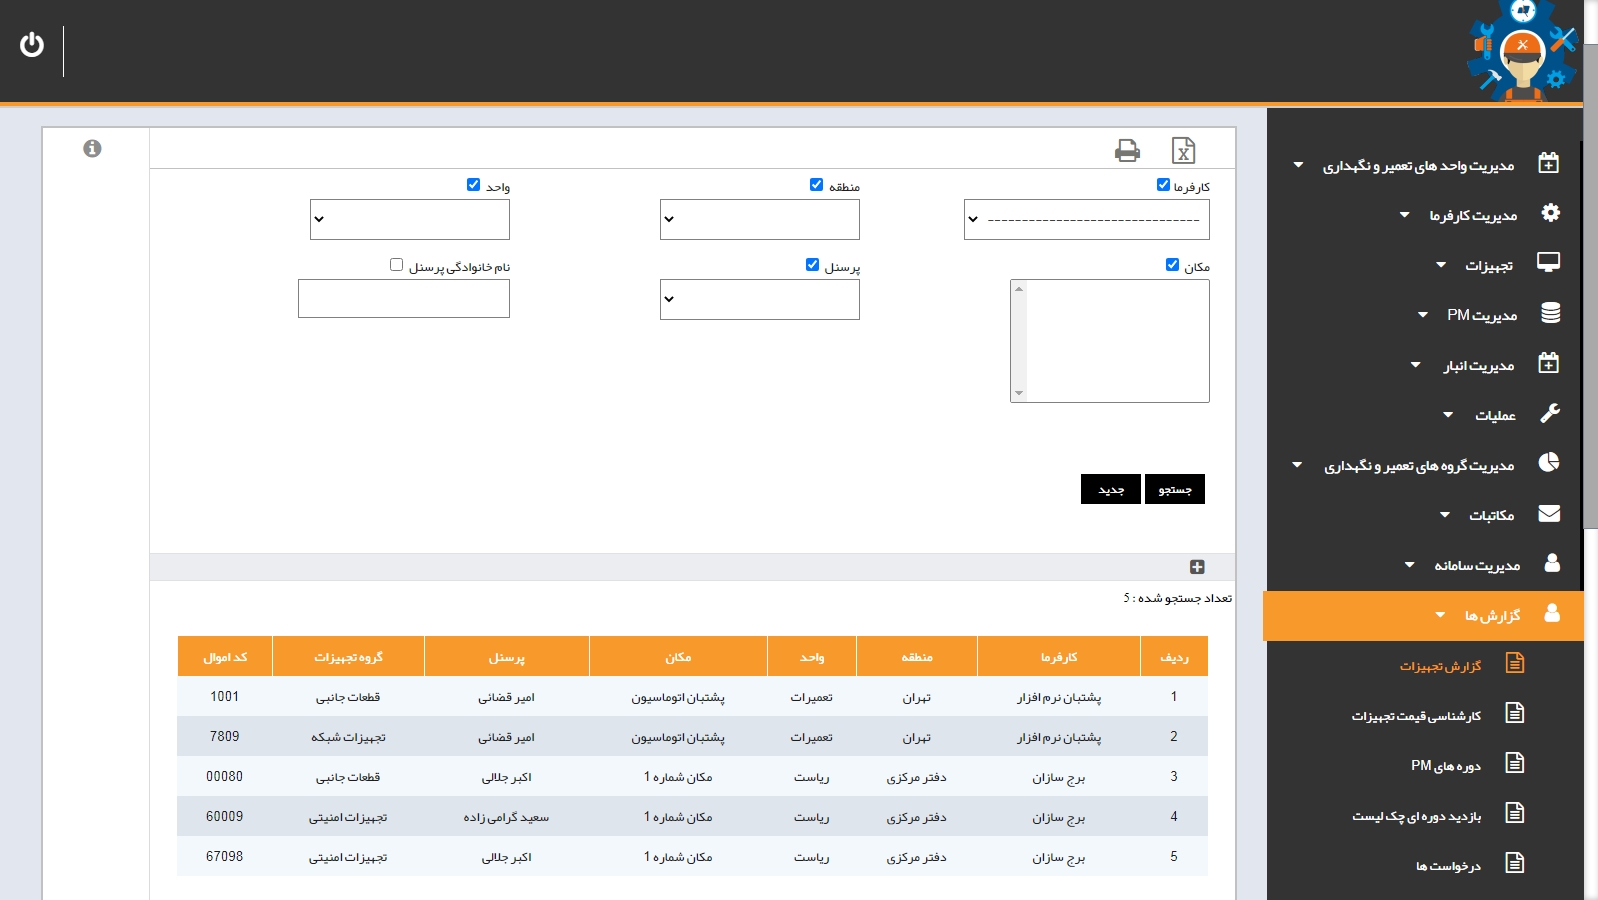Click the print report icon
The height and width of the screenshot is (900, 1598).
pyautogui.click(x=1127, y=150)
